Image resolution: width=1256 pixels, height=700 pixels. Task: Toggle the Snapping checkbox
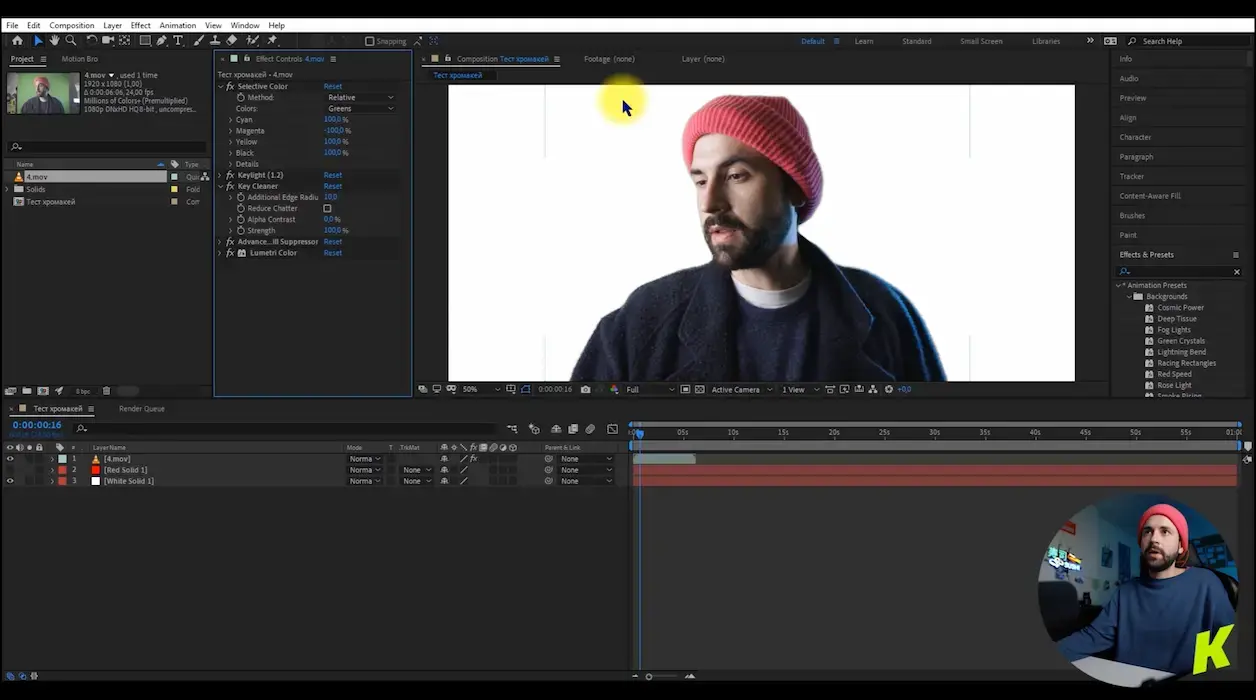(370, 41)
